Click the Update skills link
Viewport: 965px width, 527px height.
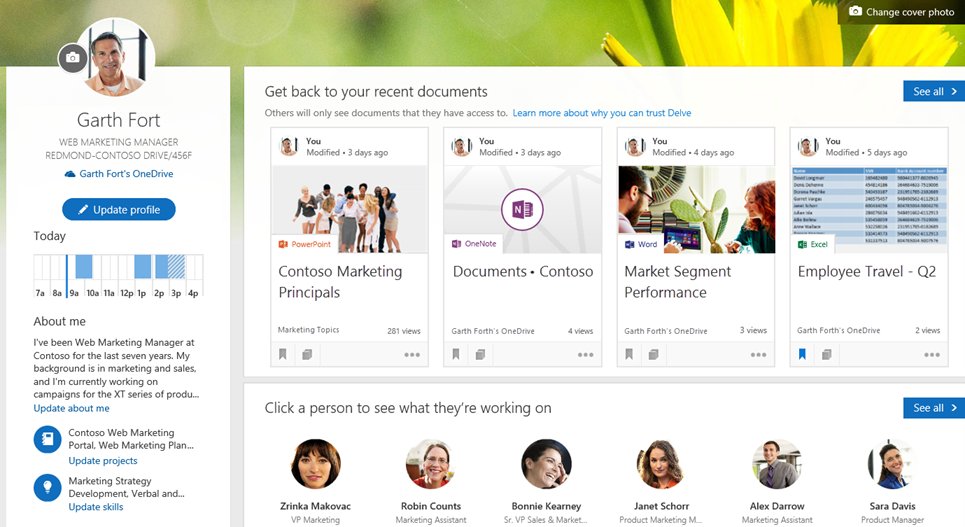coord(95,507)
